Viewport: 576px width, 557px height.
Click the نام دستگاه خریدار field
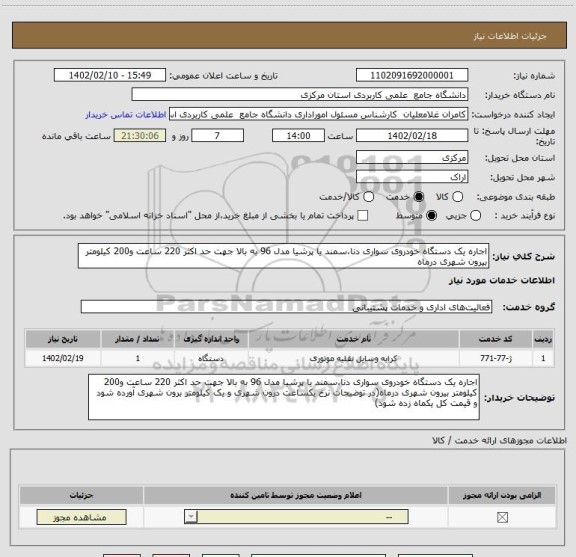(299, 95)
